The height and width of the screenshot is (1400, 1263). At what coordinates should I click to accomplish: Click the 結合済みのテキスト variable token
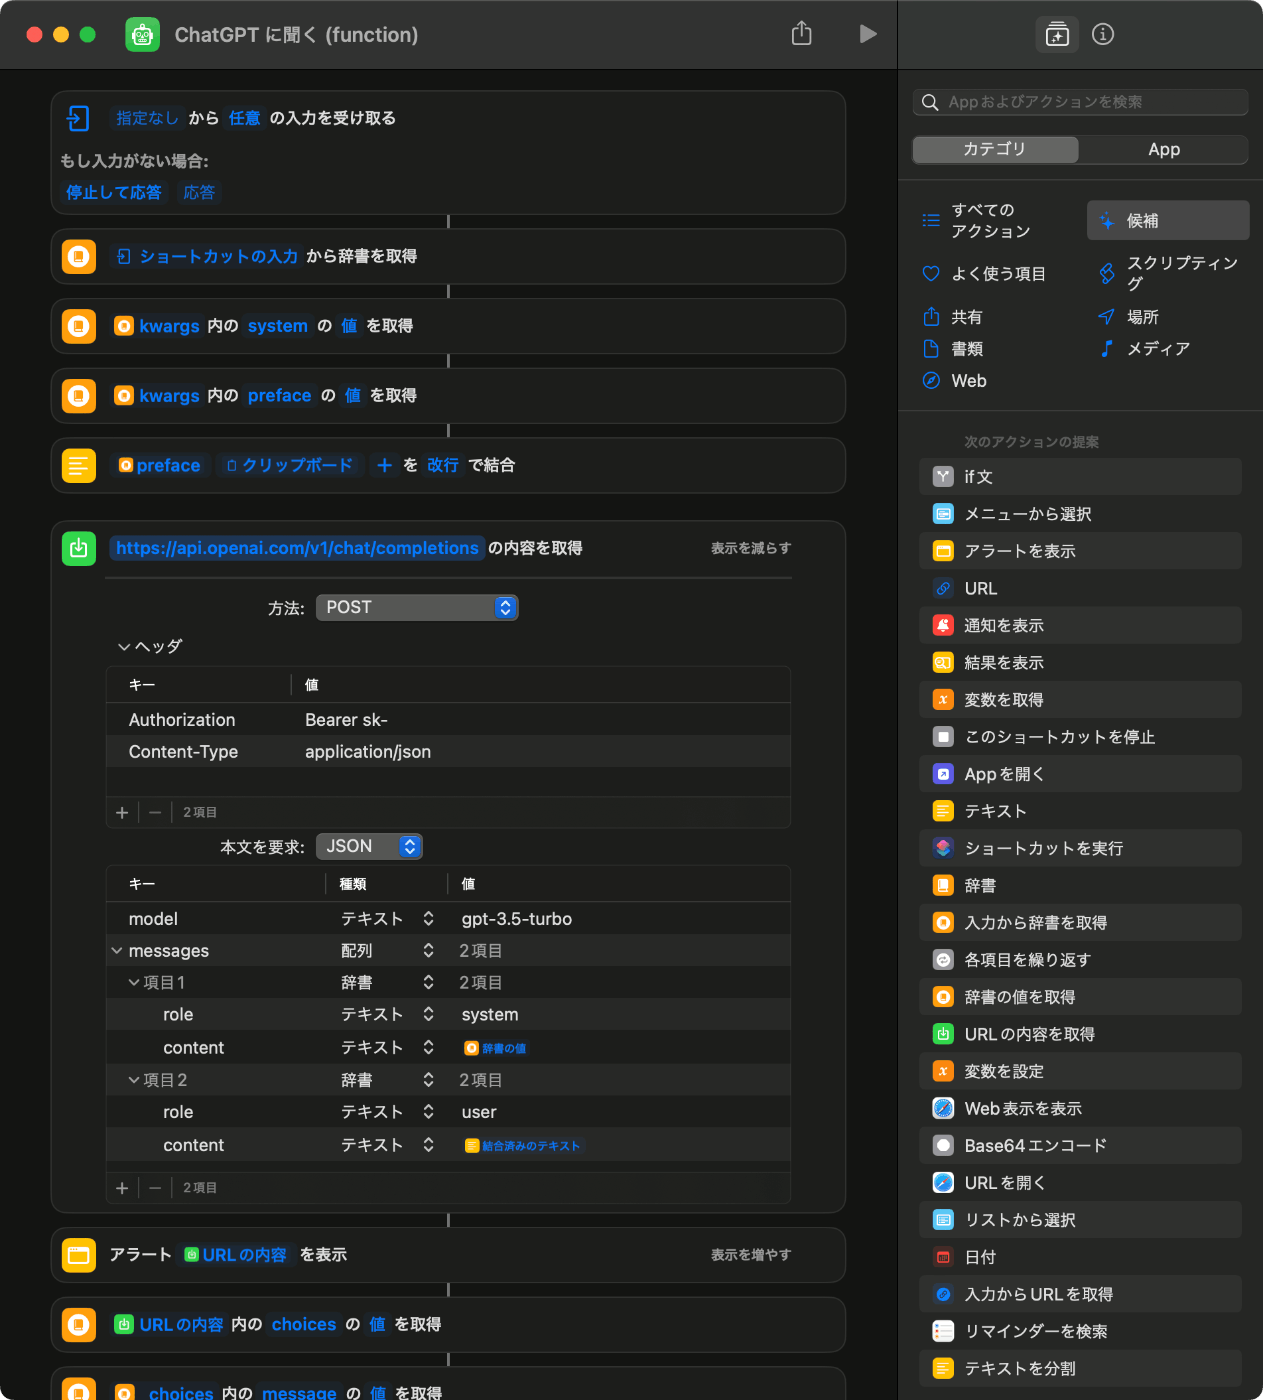[x=523, y=1146]
